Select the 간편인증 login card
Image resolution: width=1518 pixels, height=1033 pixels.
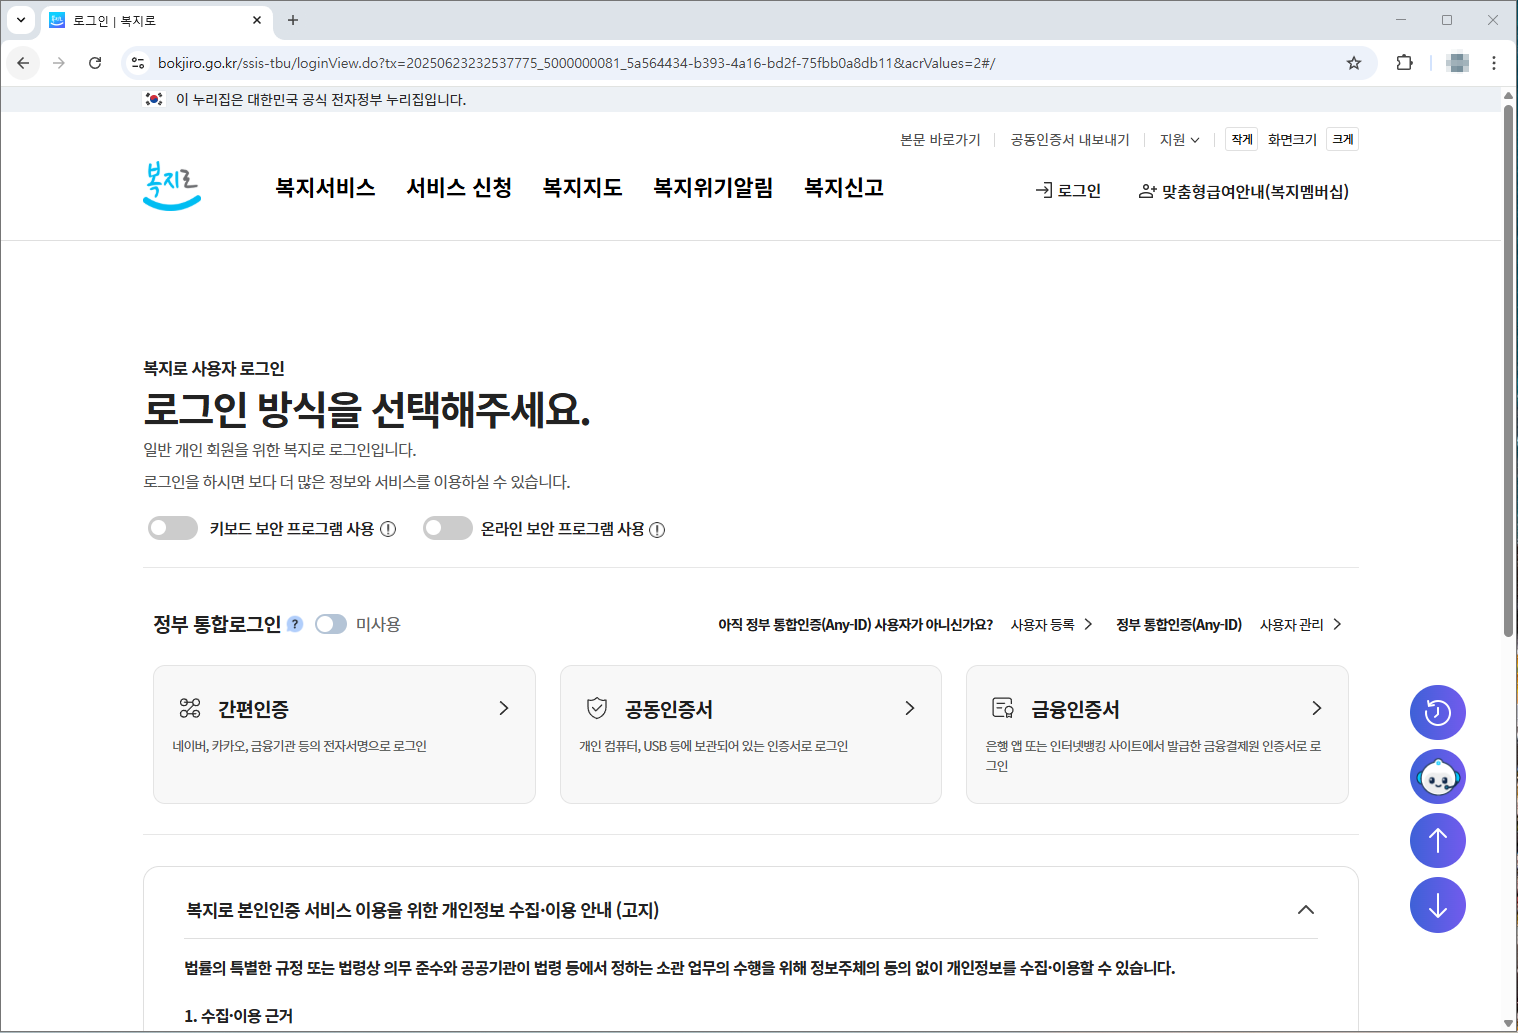(x=344, y=734)
